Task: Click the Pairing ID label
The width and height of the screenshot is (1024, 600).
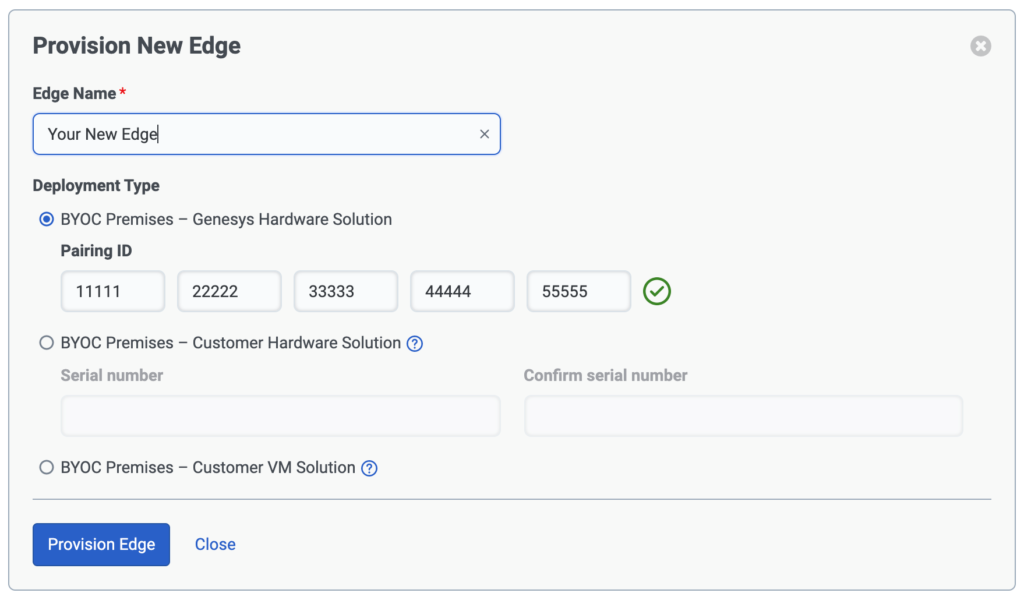Action: click(96, 251)
